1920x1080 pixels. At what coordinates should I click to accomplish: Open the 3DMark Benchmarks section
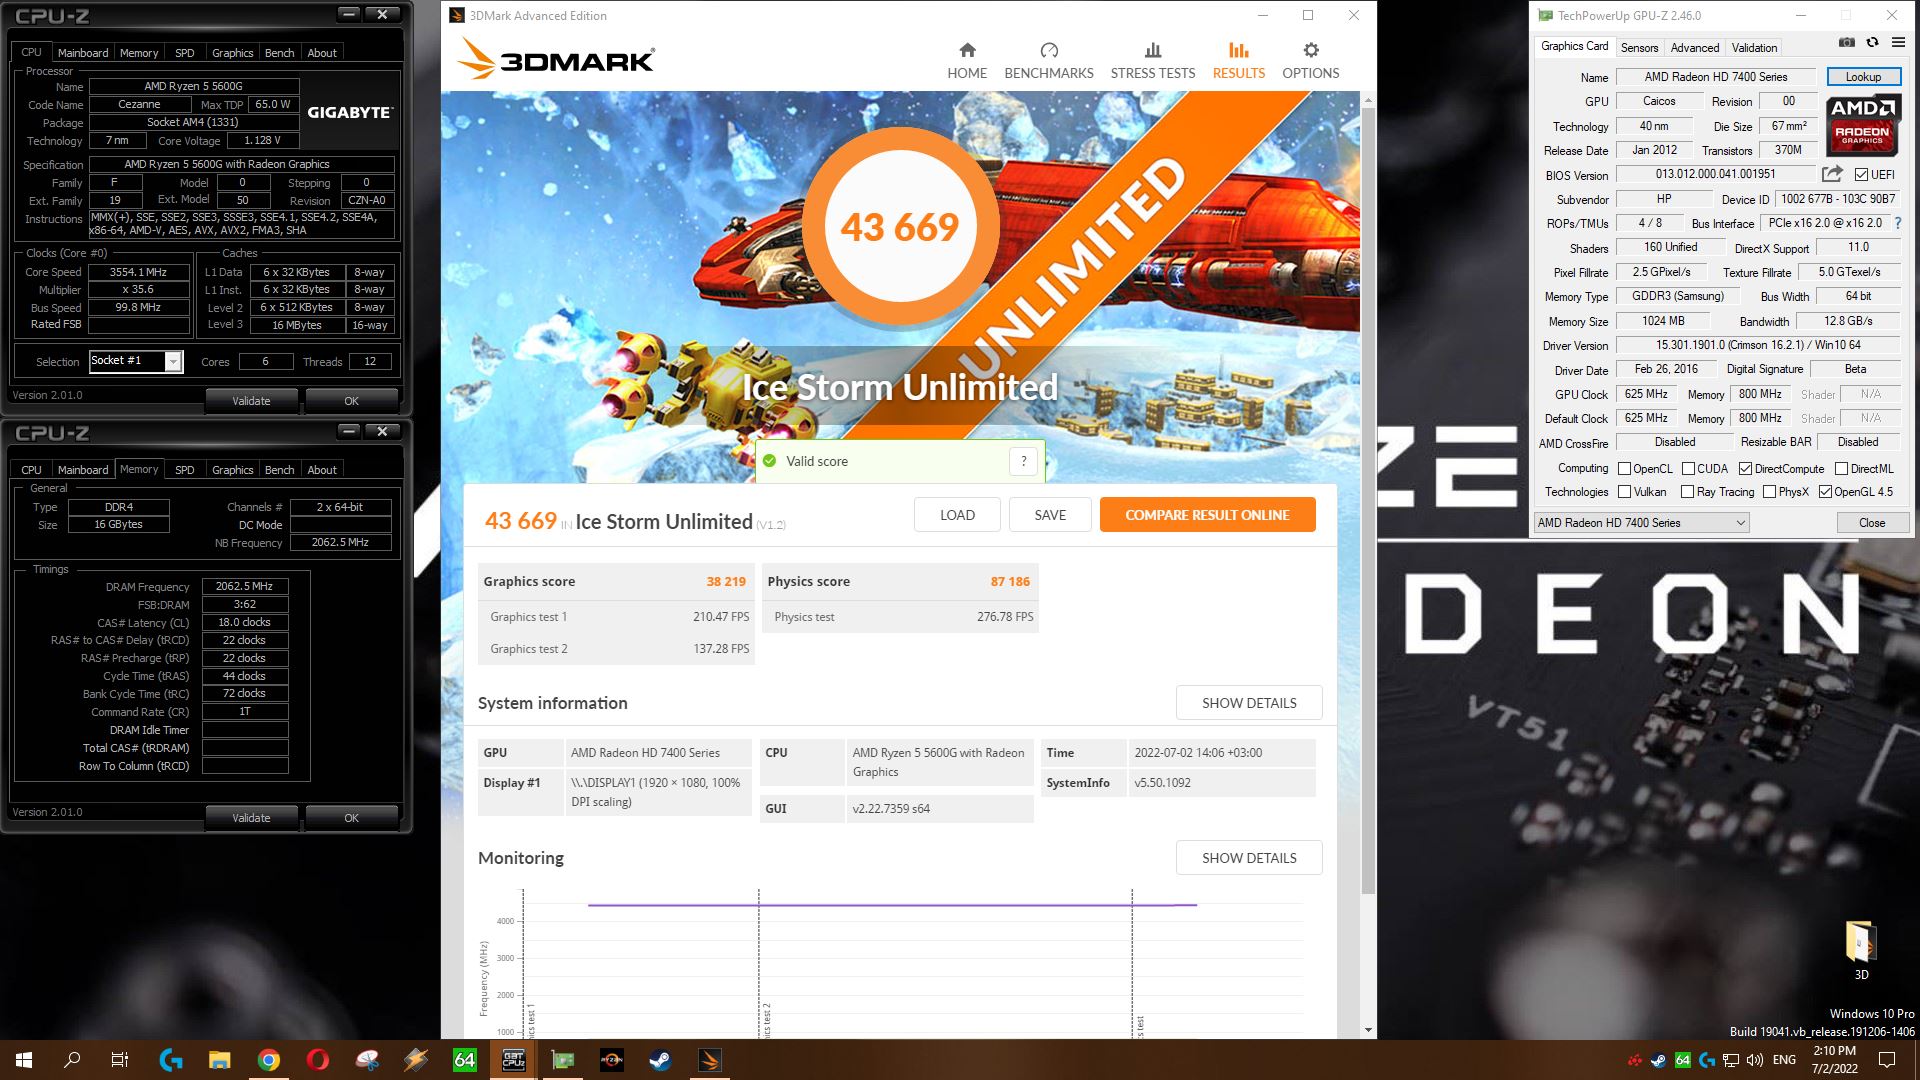click(1049, 61)
